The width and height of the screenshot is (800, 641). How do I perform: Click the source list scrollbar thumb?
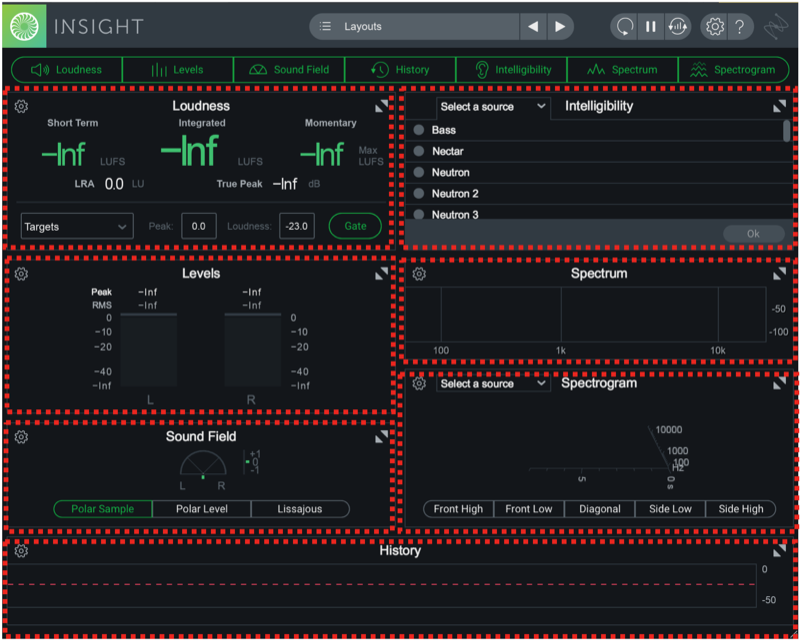(x=786, y=130)
